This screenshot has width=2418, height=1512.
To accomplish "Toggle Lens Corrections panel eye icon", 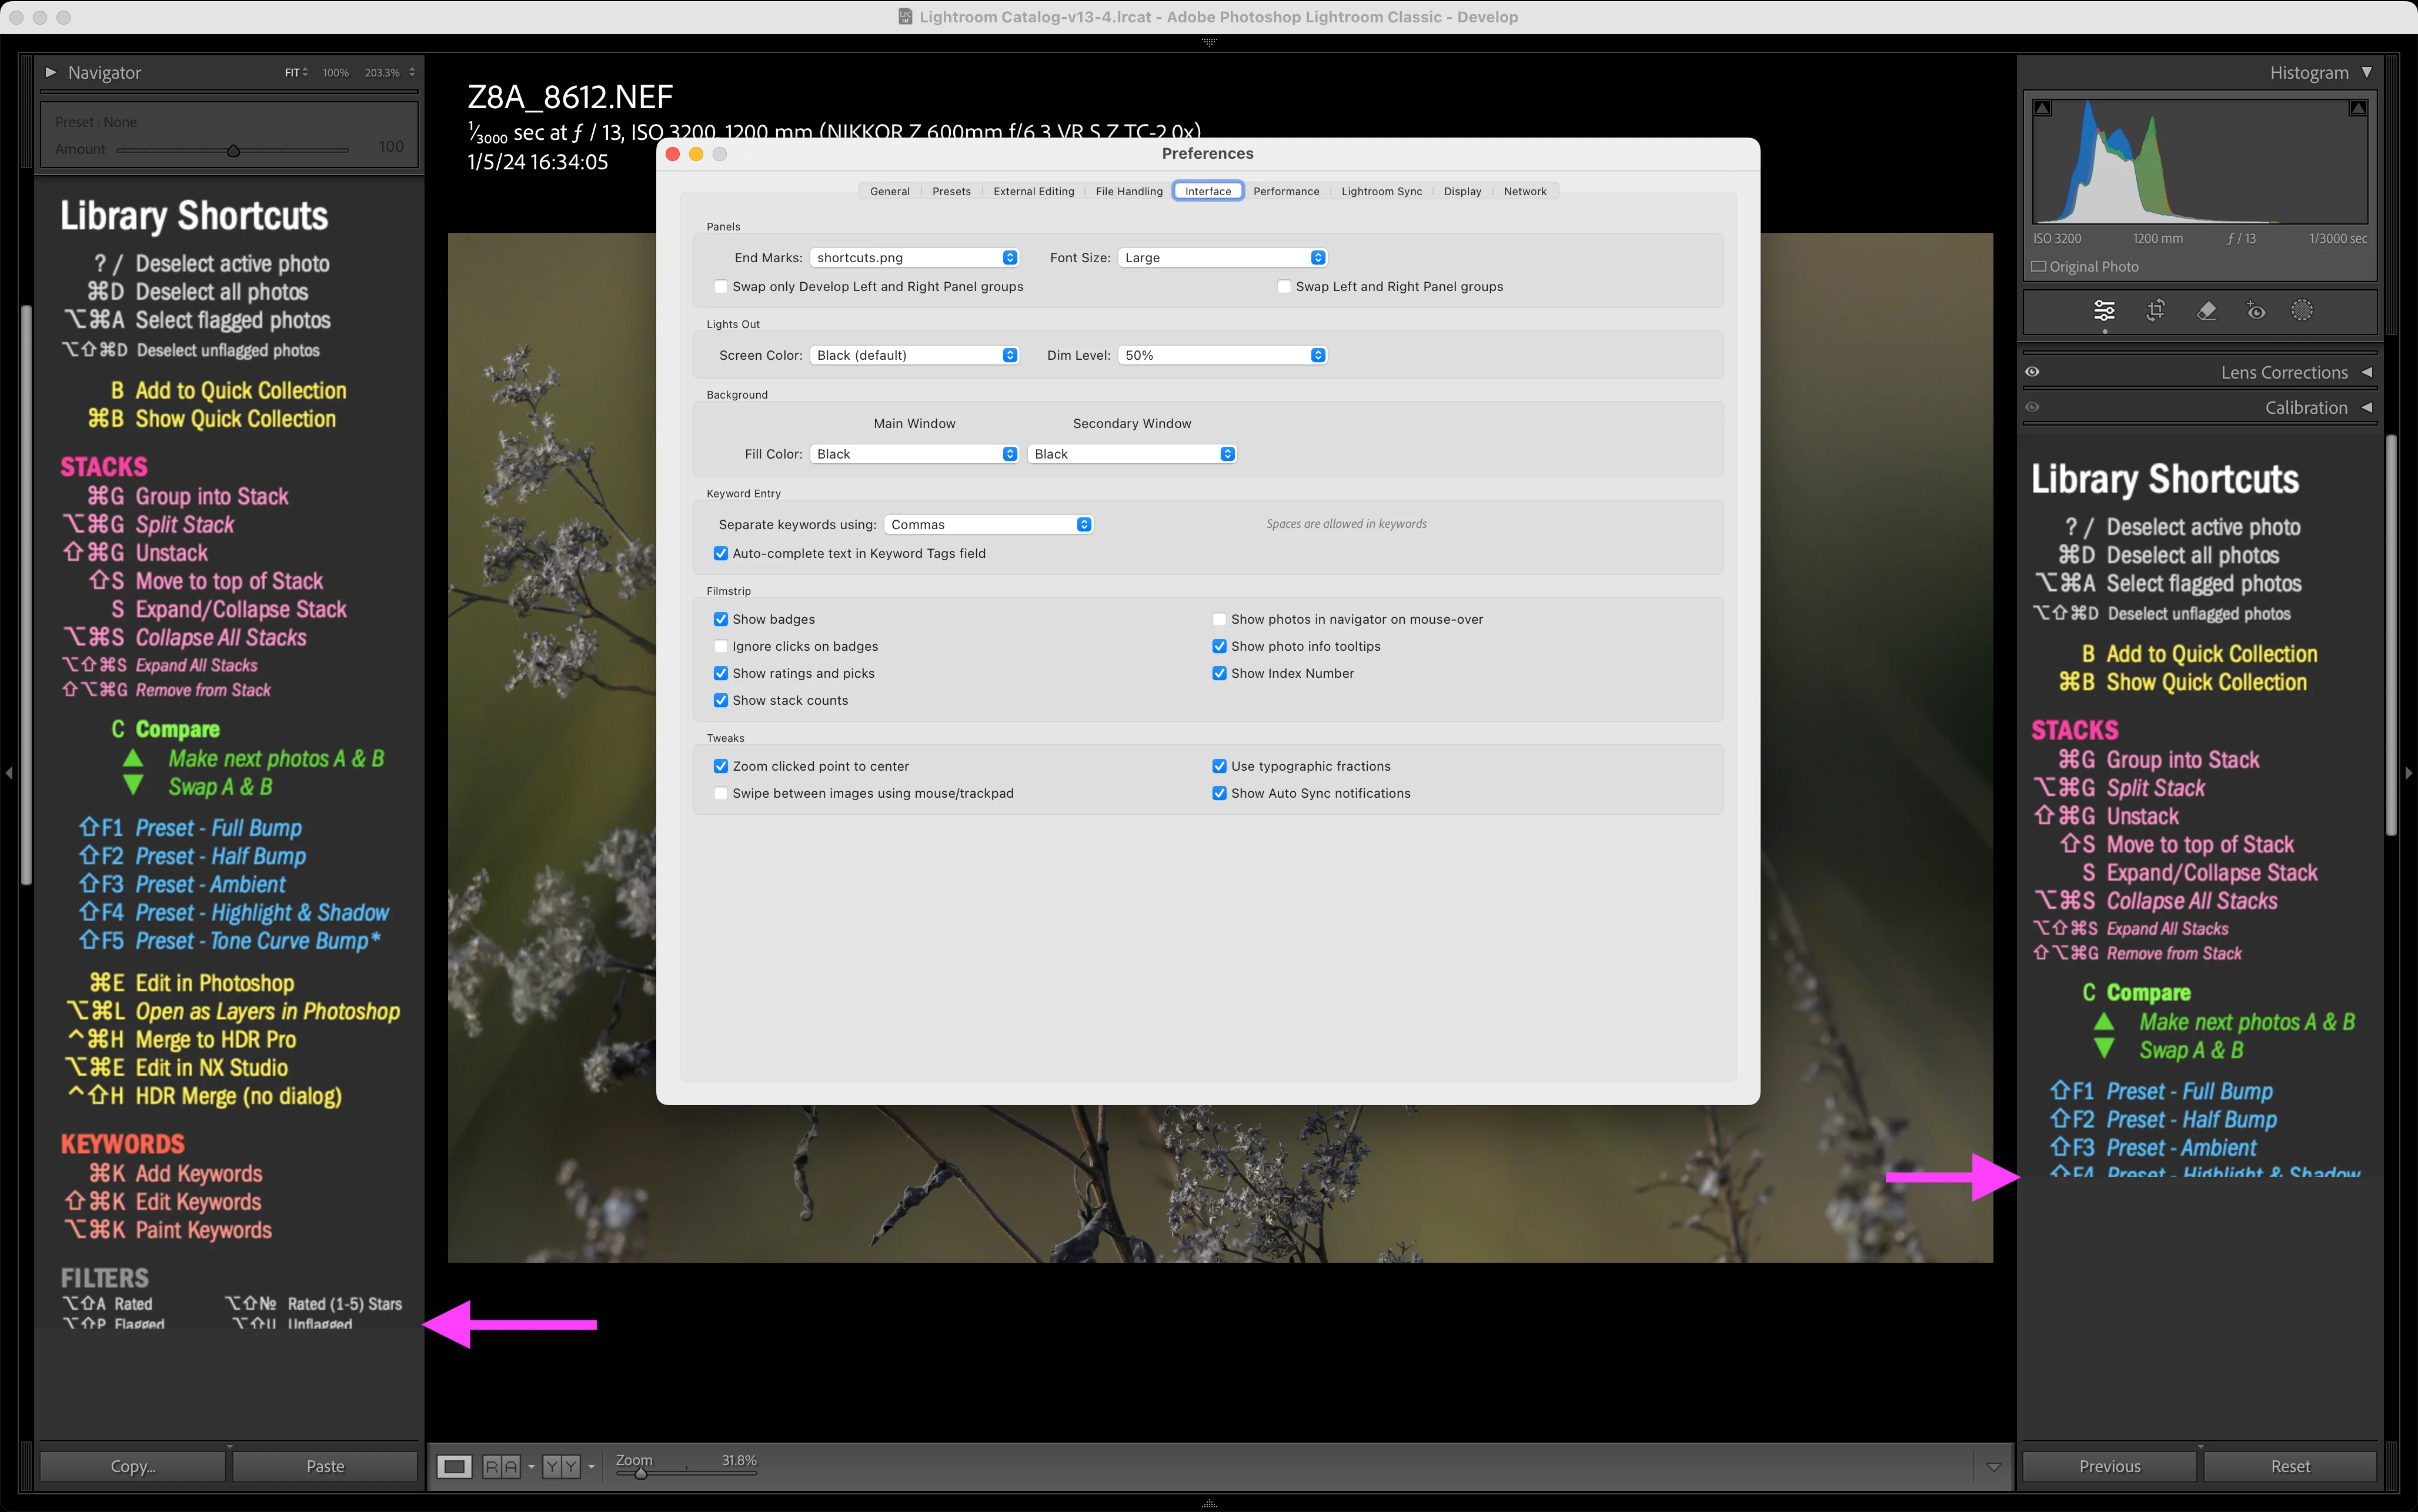I will pos(2032,372).
